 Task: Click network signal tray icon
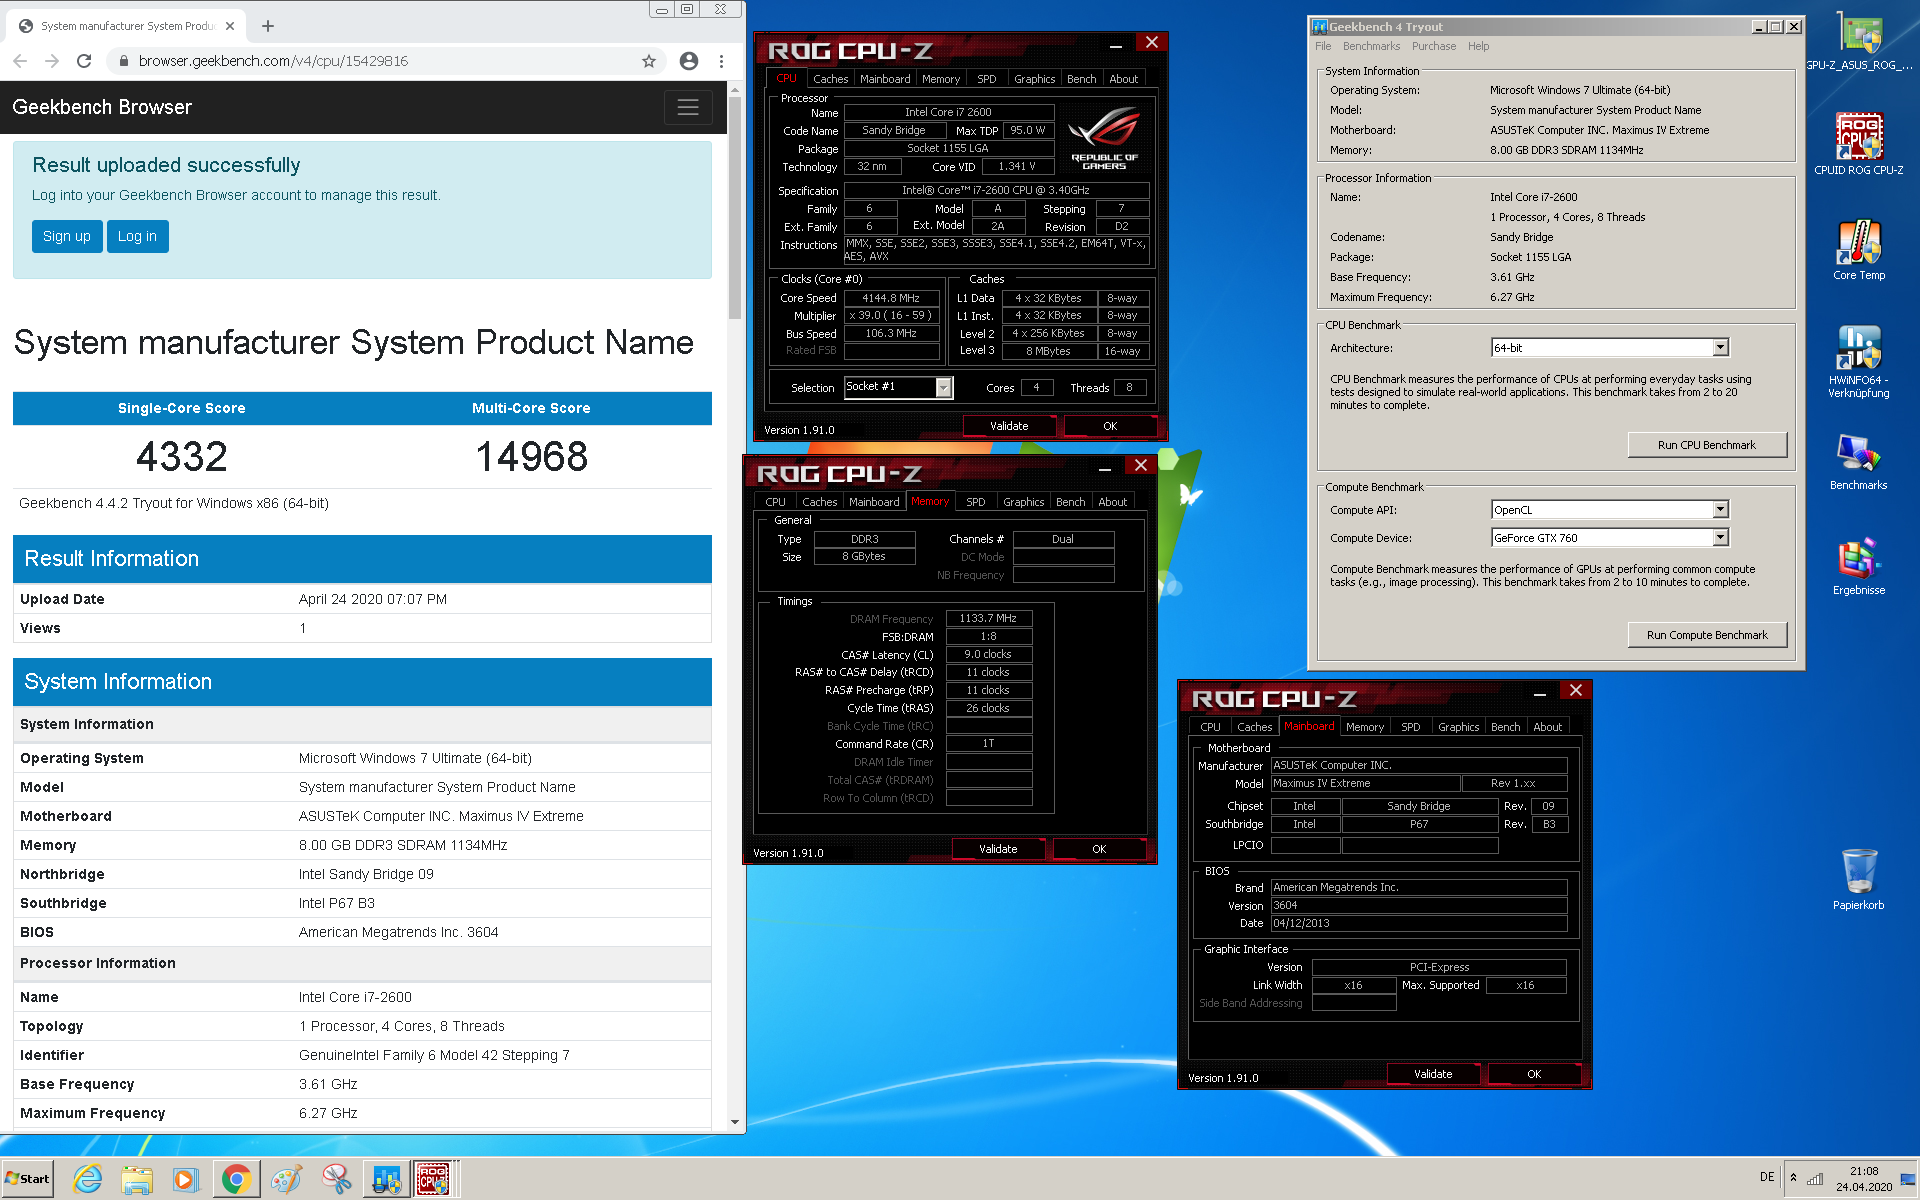[1814, 1178]
